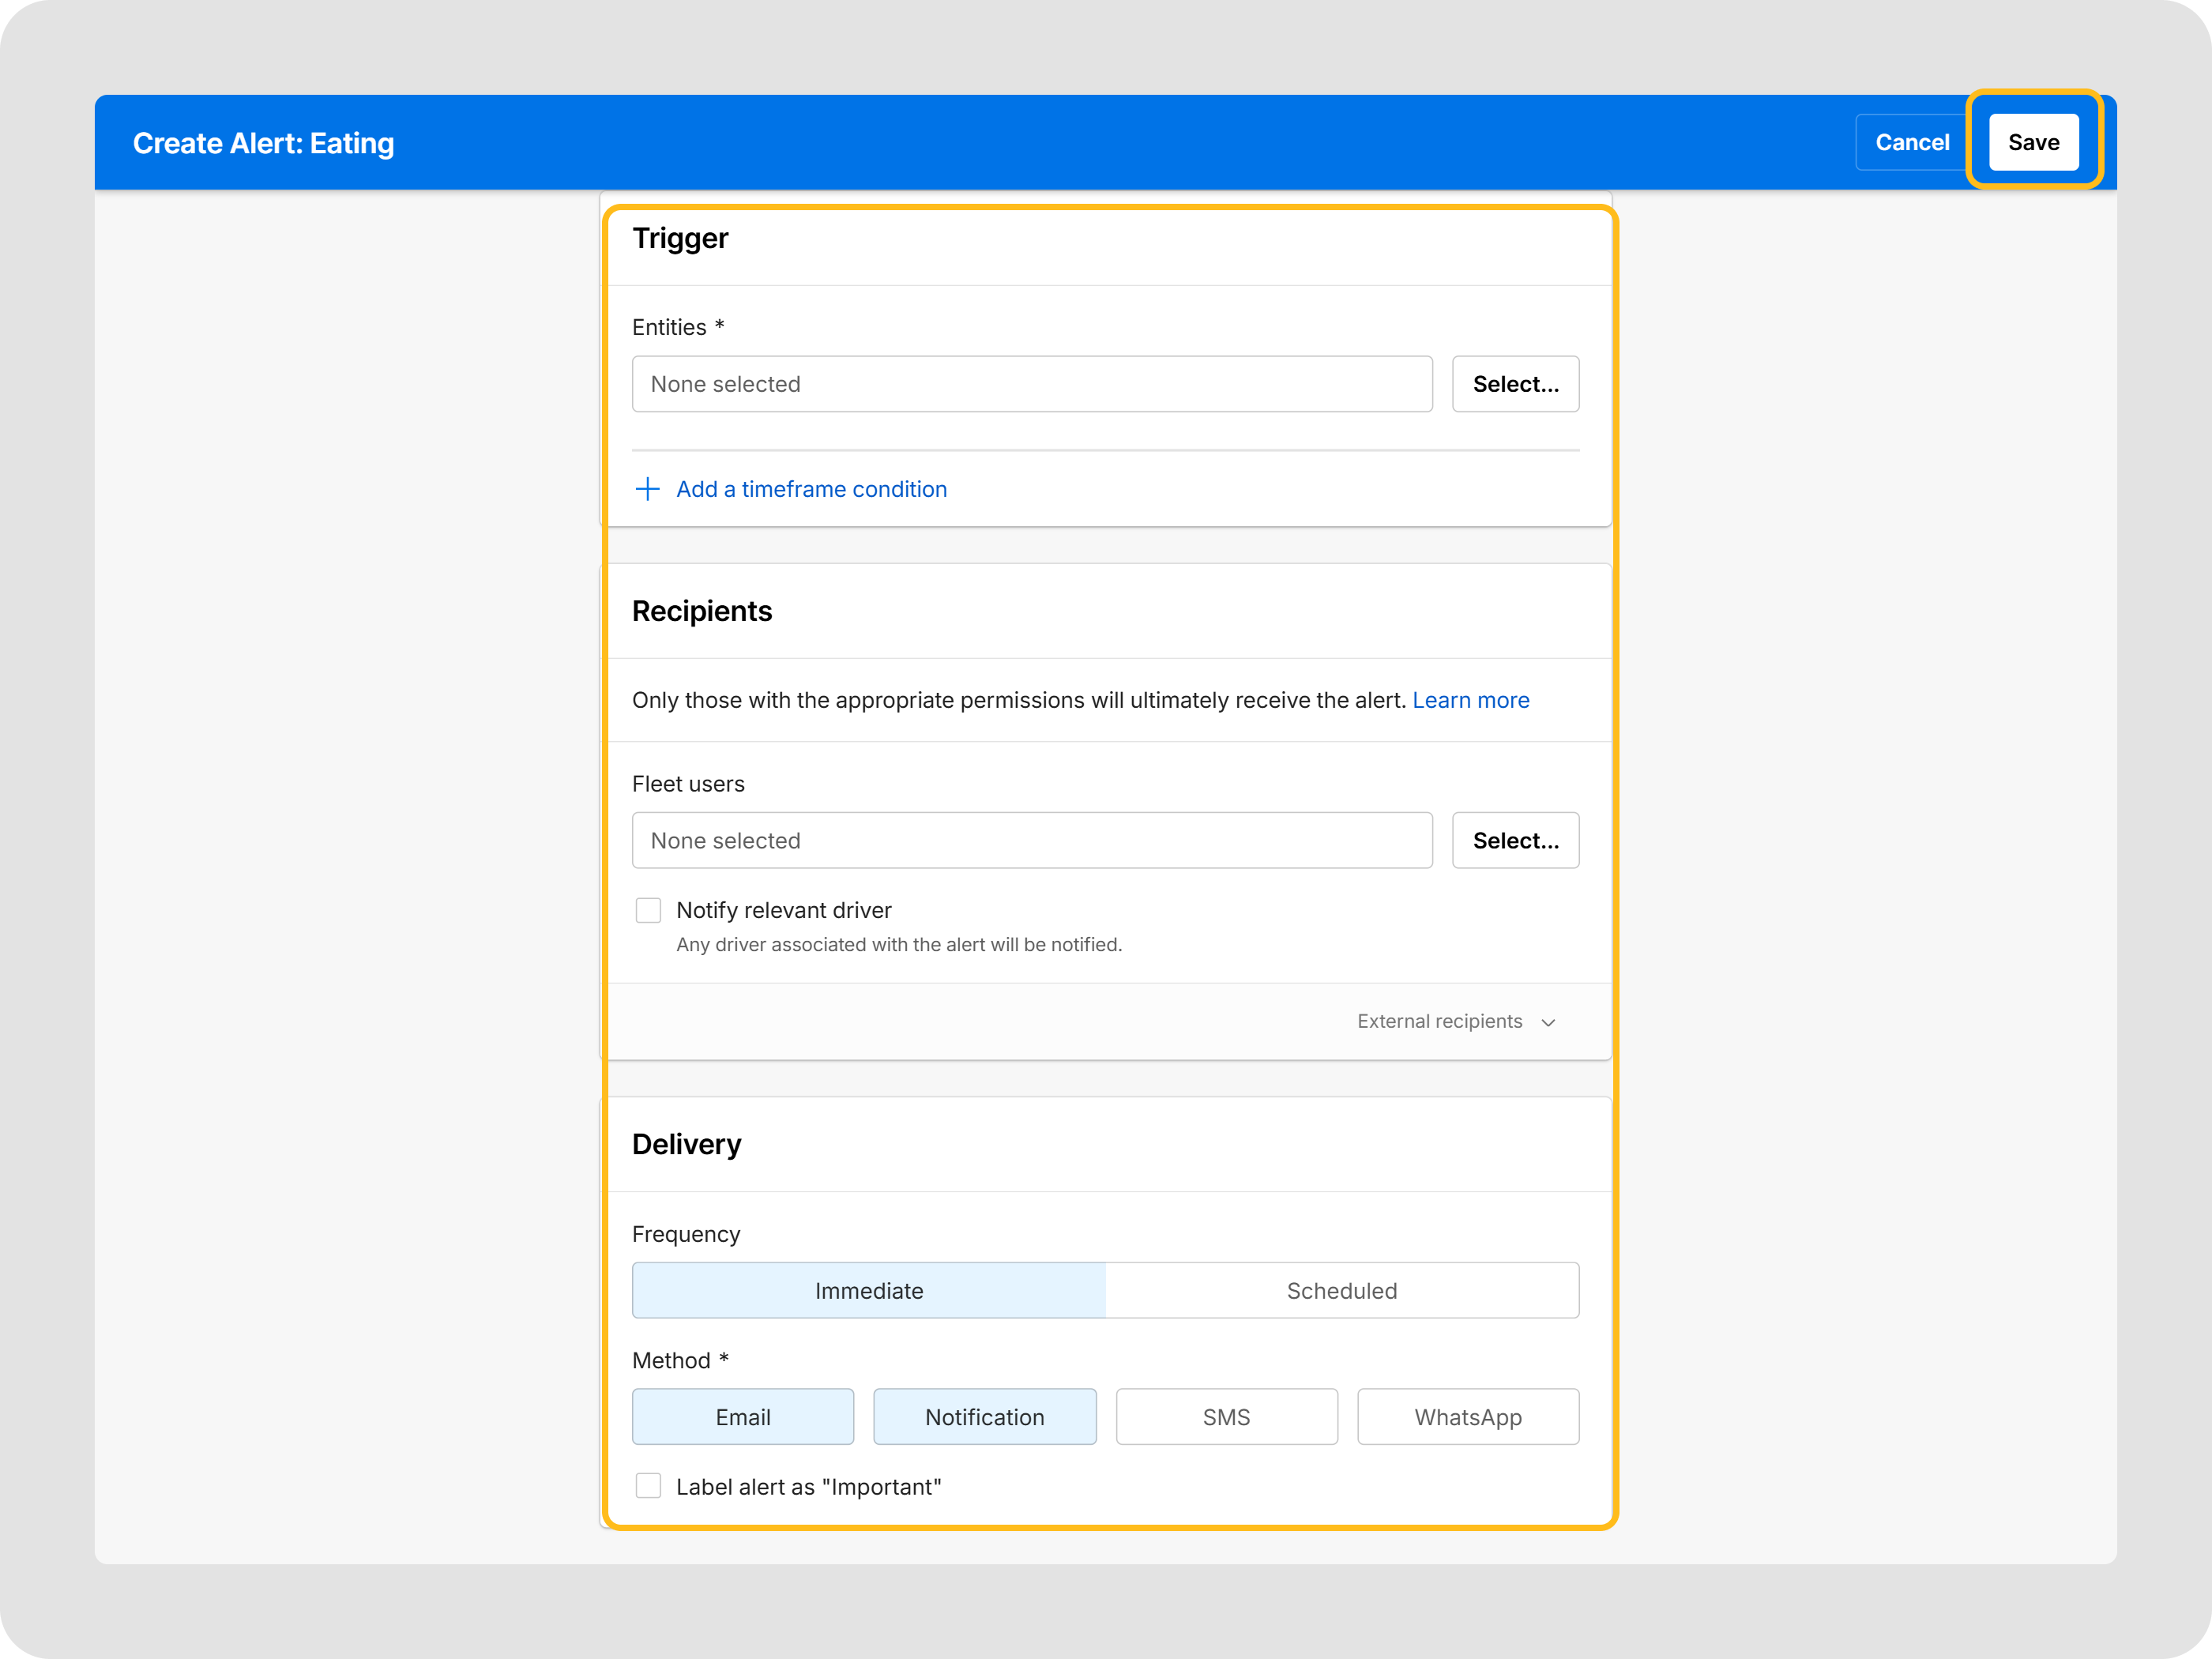2212x1659 pixels.
Task: Toggle the Email delivery method off
Action: coord(743,1417)
